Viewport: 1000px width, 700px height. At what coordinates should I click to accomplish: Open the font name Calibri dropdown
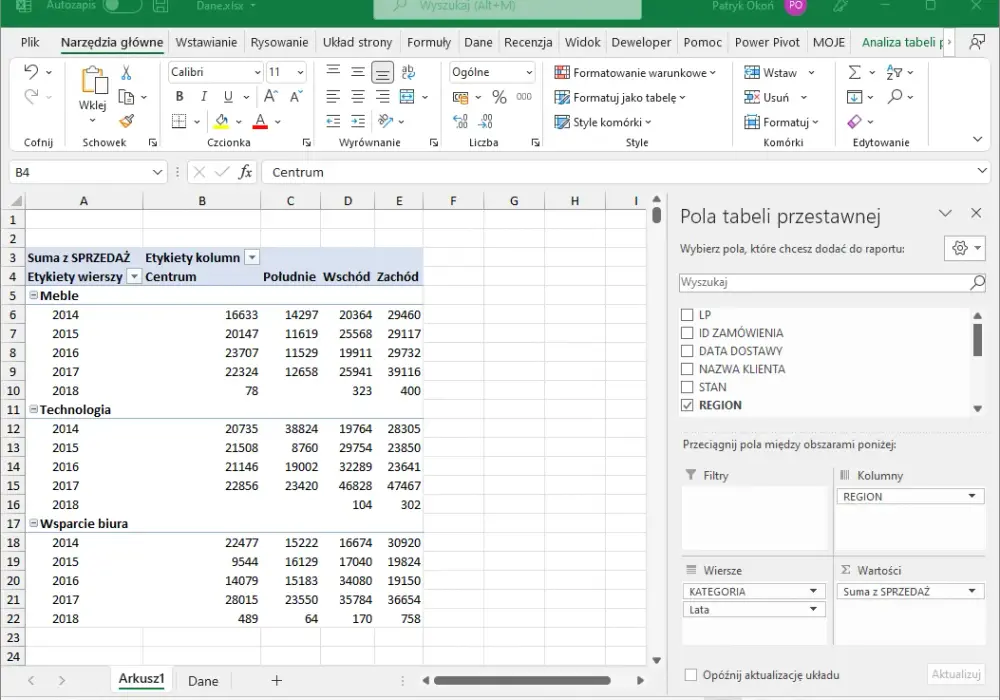tap(257, 73)
